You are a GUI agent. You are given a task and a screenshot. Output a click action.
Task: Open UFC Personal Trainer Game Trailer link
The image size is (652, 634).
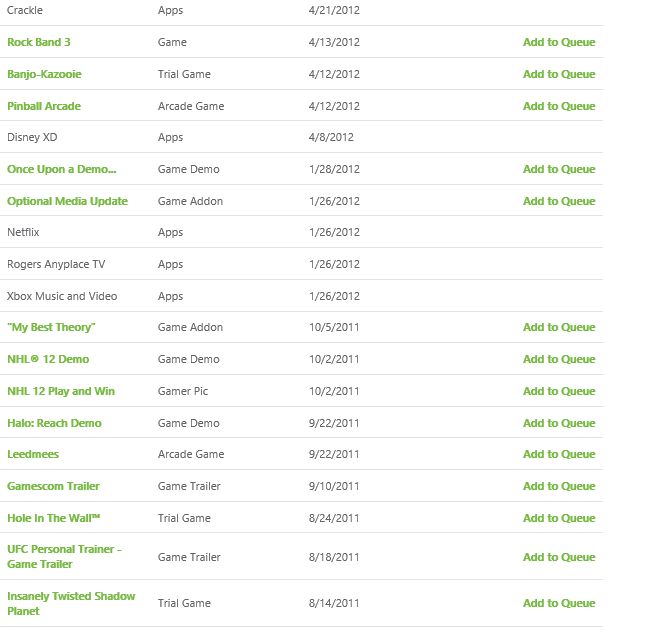click(x=64, y=557)
